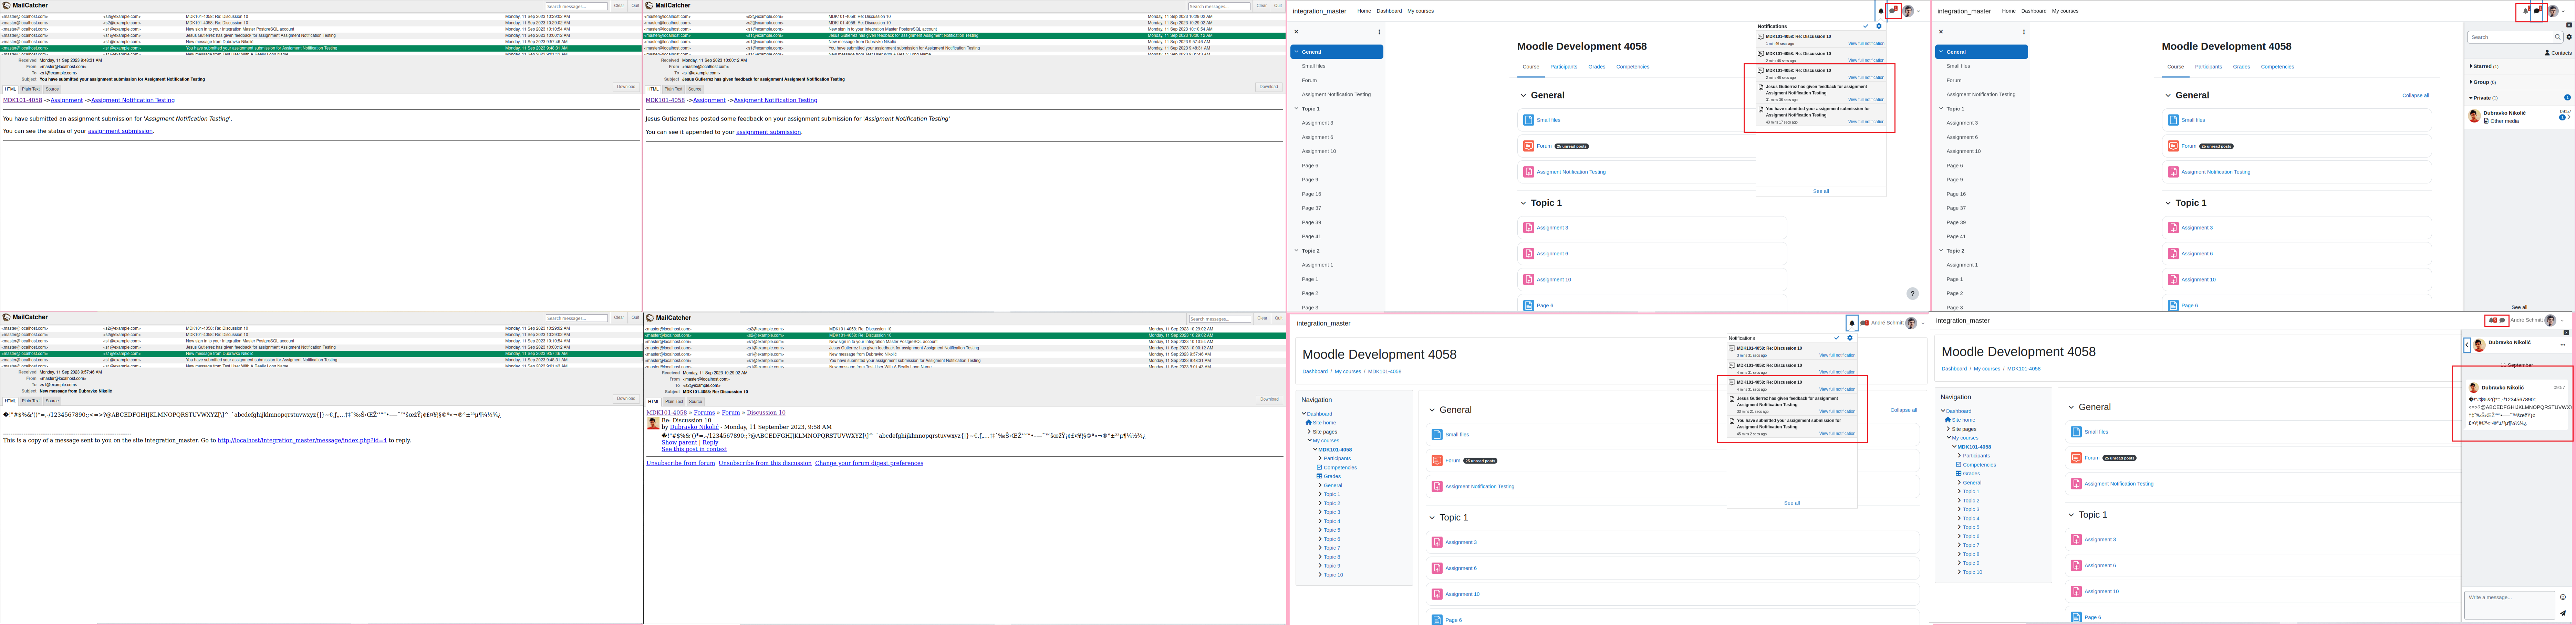Select Source tab in Jesus Gutierrez feedback MailCatcher window
The image size is (2576, 625).
click(x=695, y=89)
